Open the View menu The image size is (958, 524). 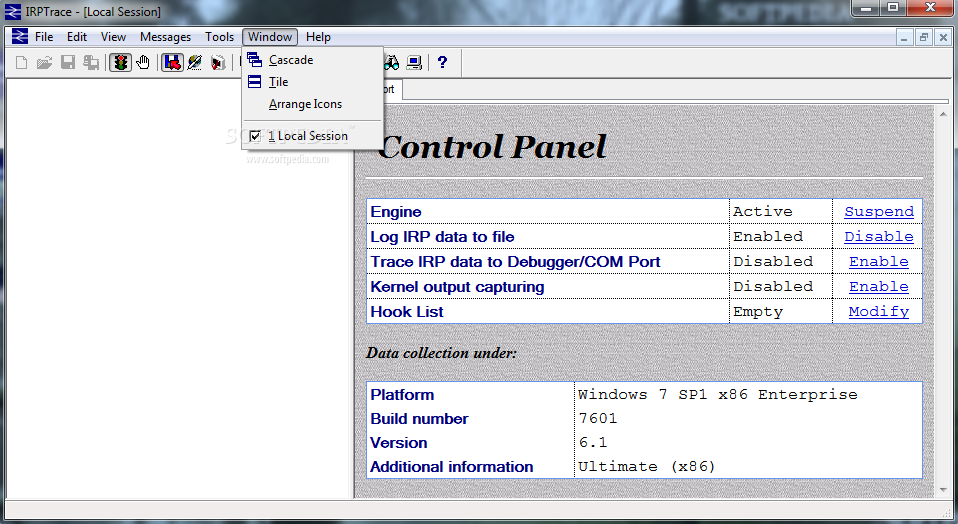114,37
